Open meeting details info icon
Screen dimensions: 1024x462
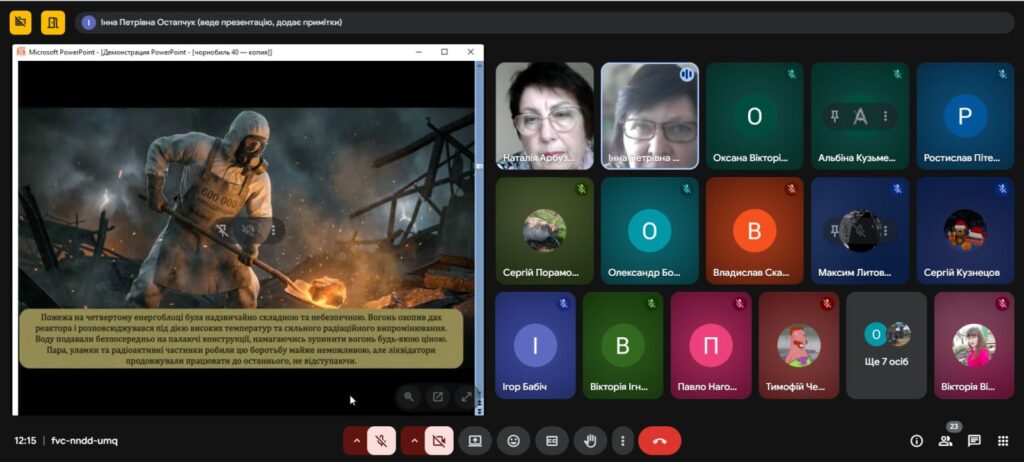[x=916, y=441]
